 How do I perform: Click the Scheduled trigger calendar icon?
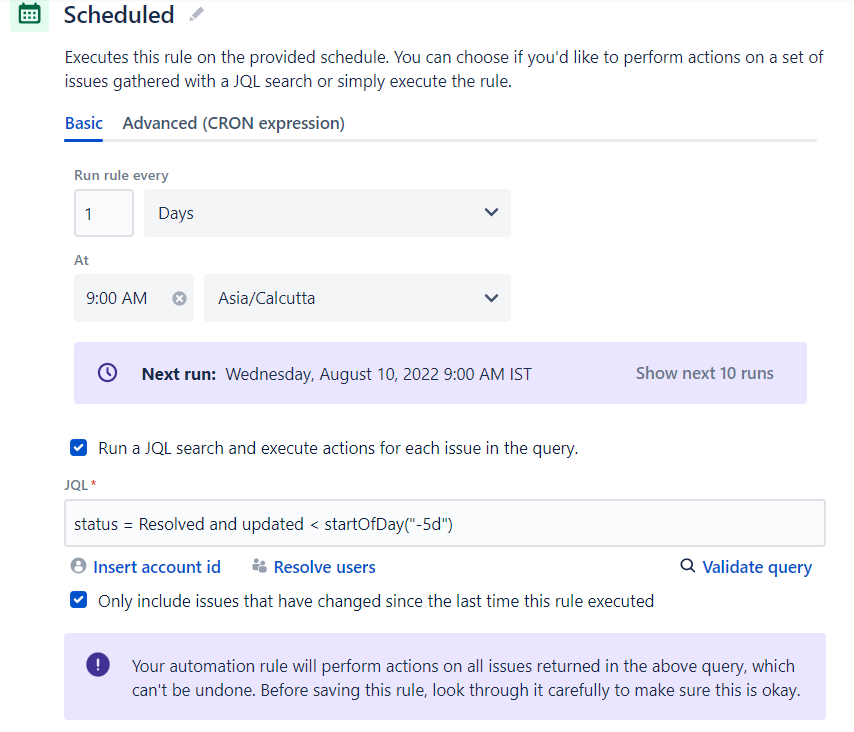[27, 16]
